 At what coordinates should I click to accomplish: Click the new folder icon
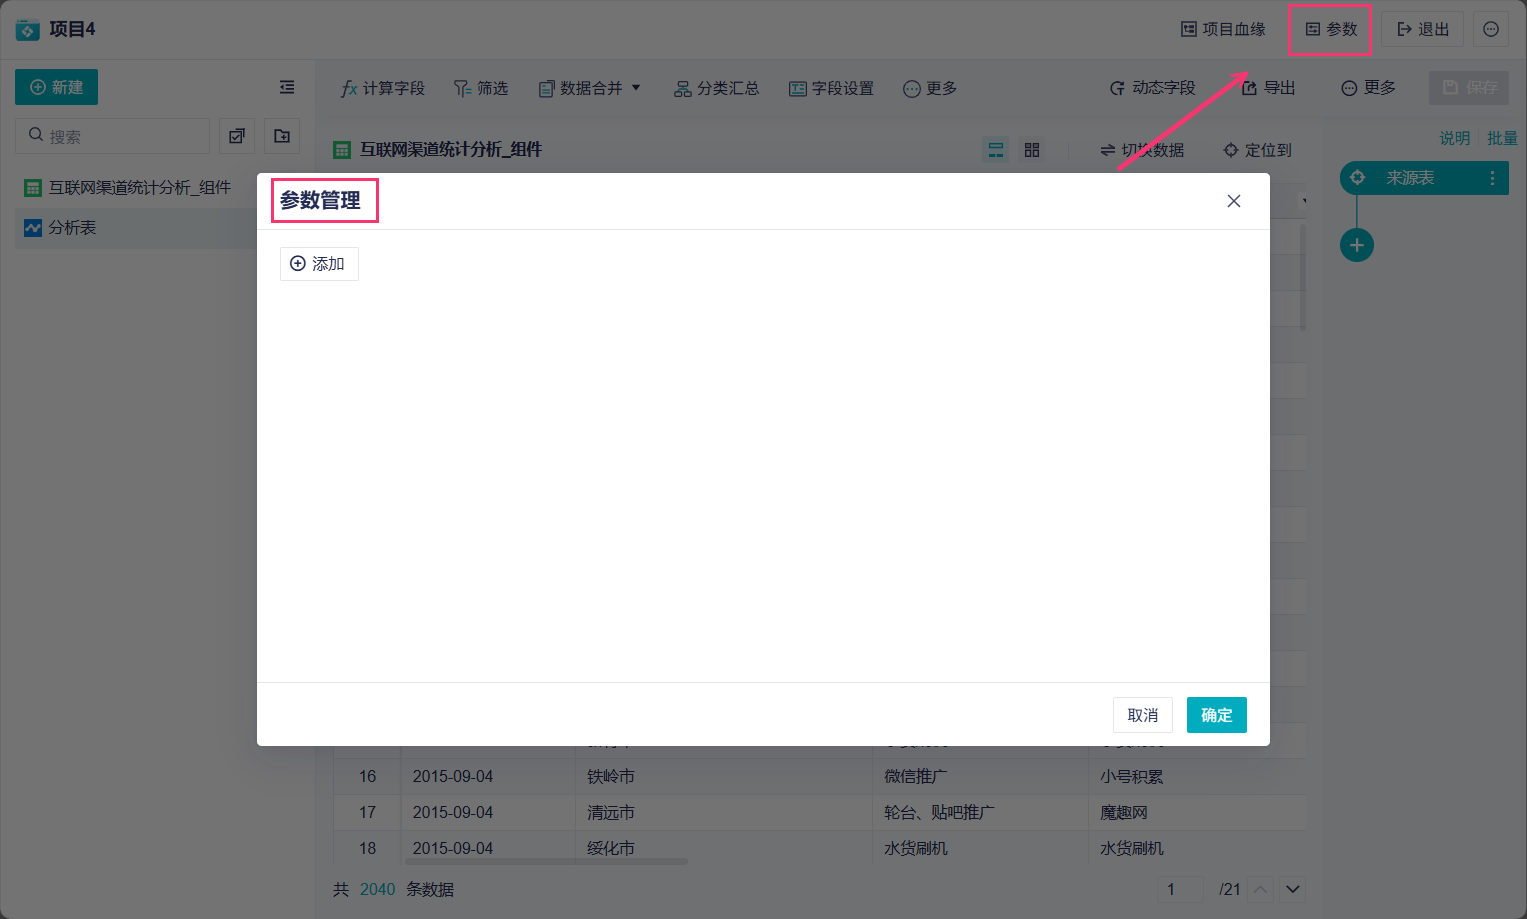click(282, 136)
